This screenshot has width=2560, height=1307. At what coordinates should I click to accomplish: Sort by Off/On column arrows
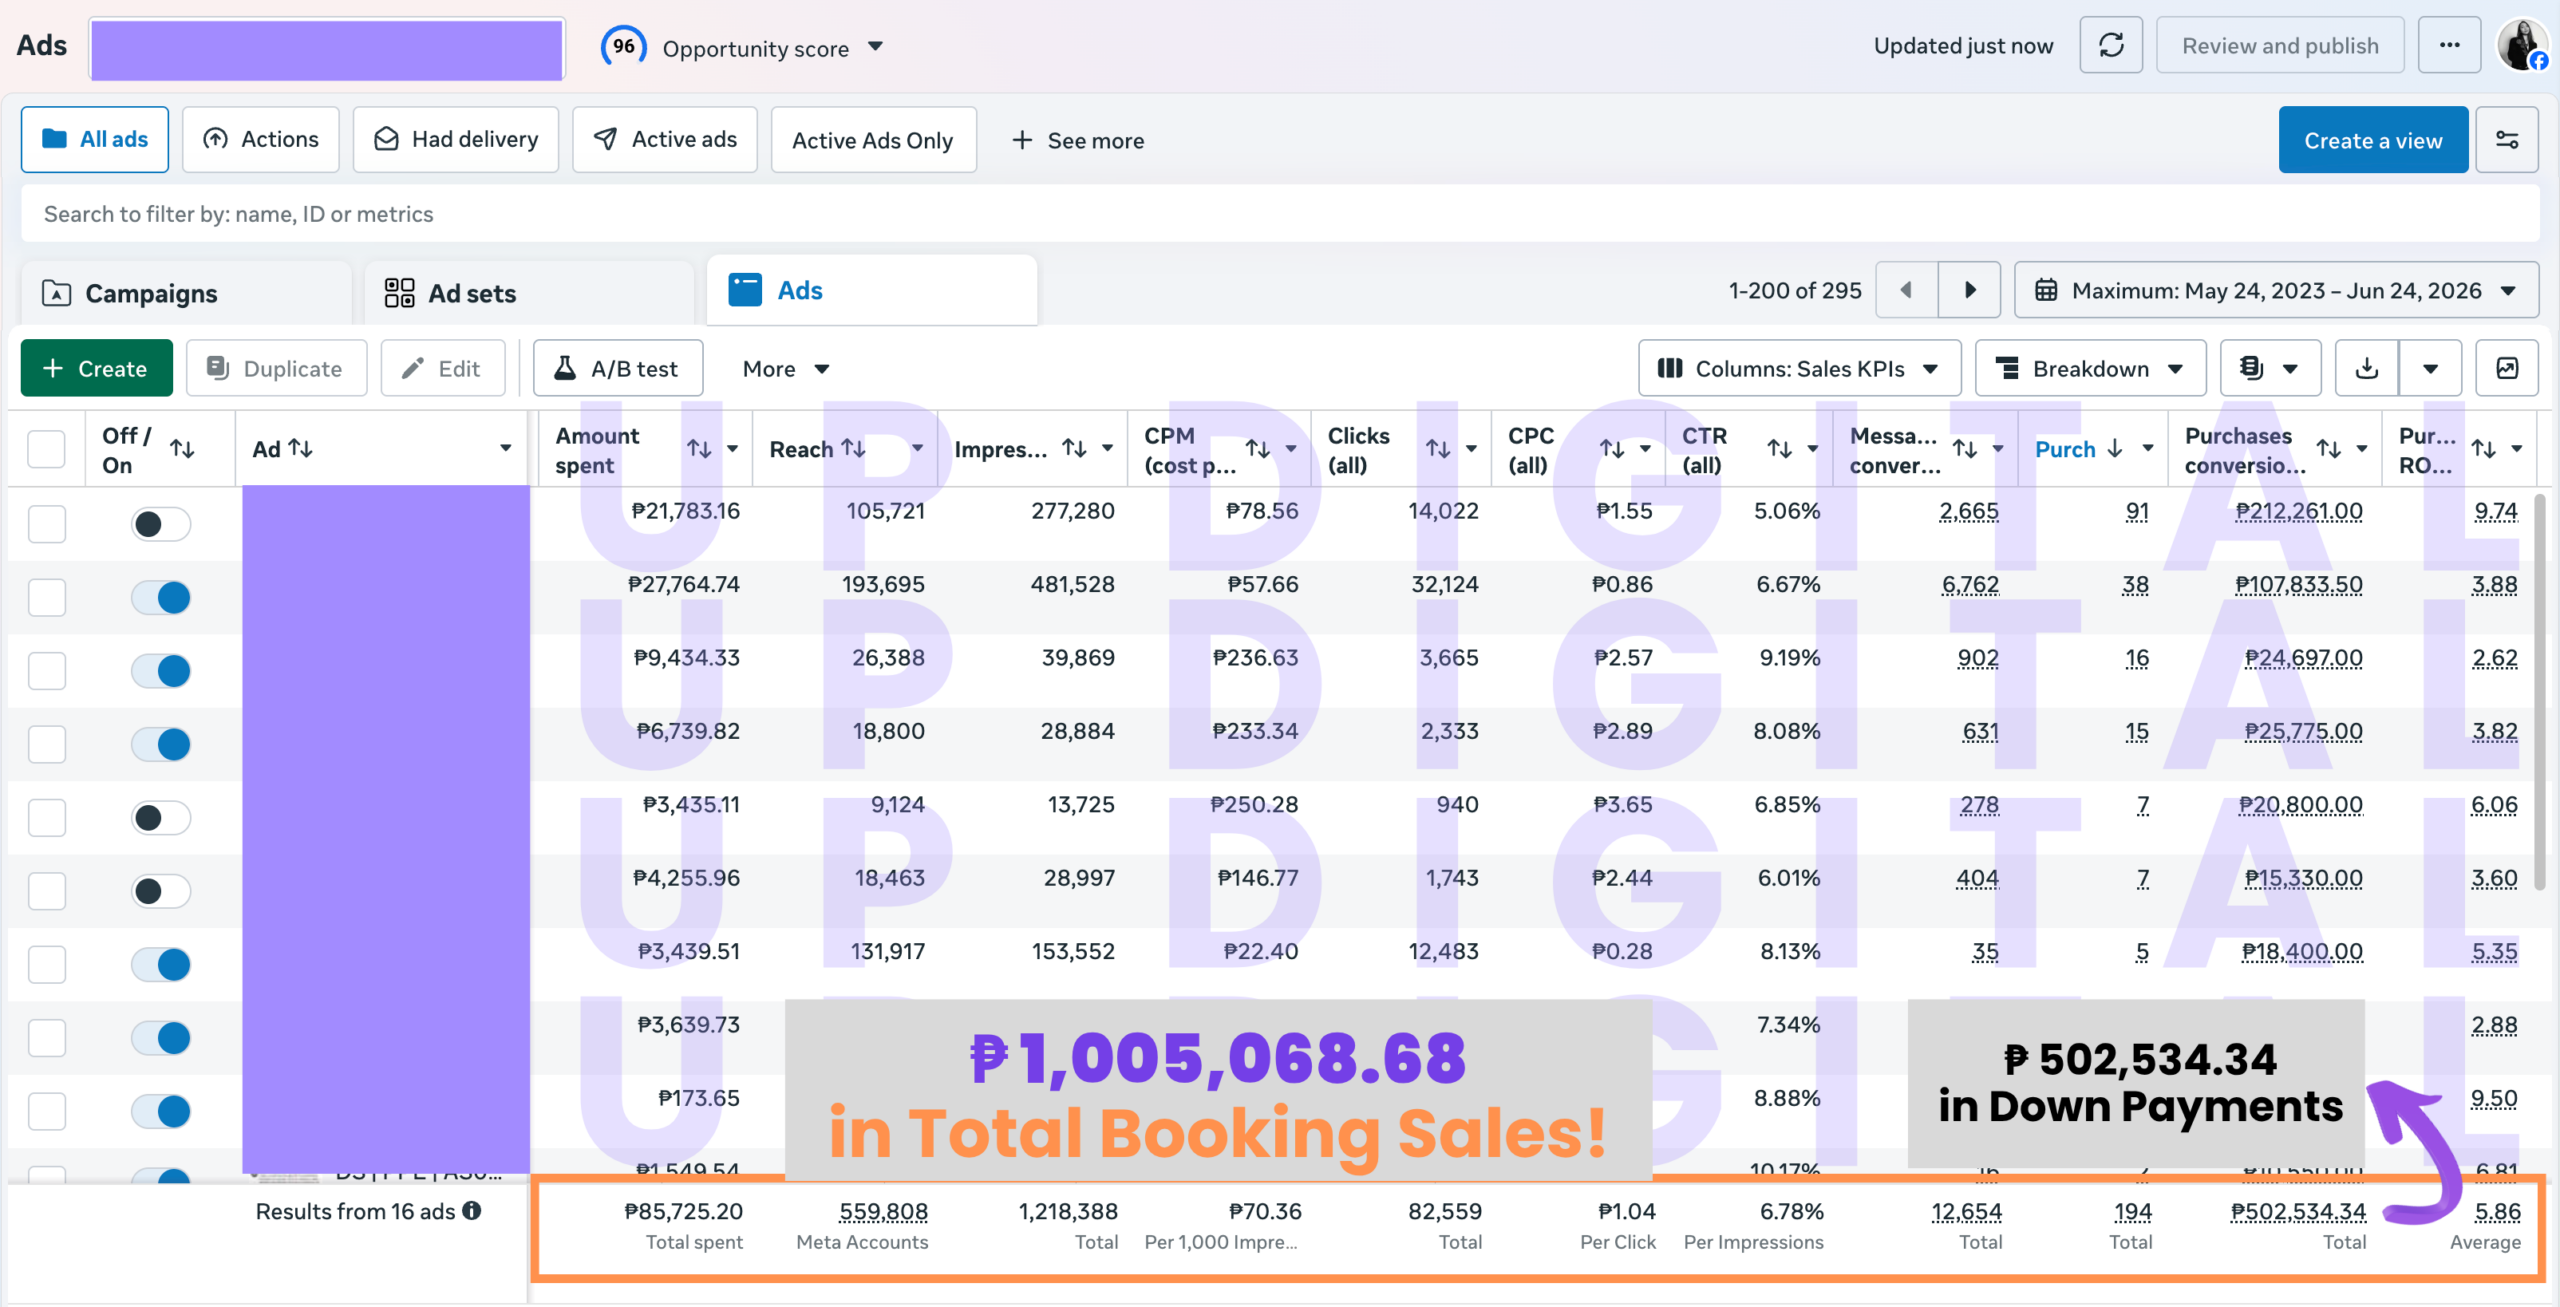pos(182,449)
